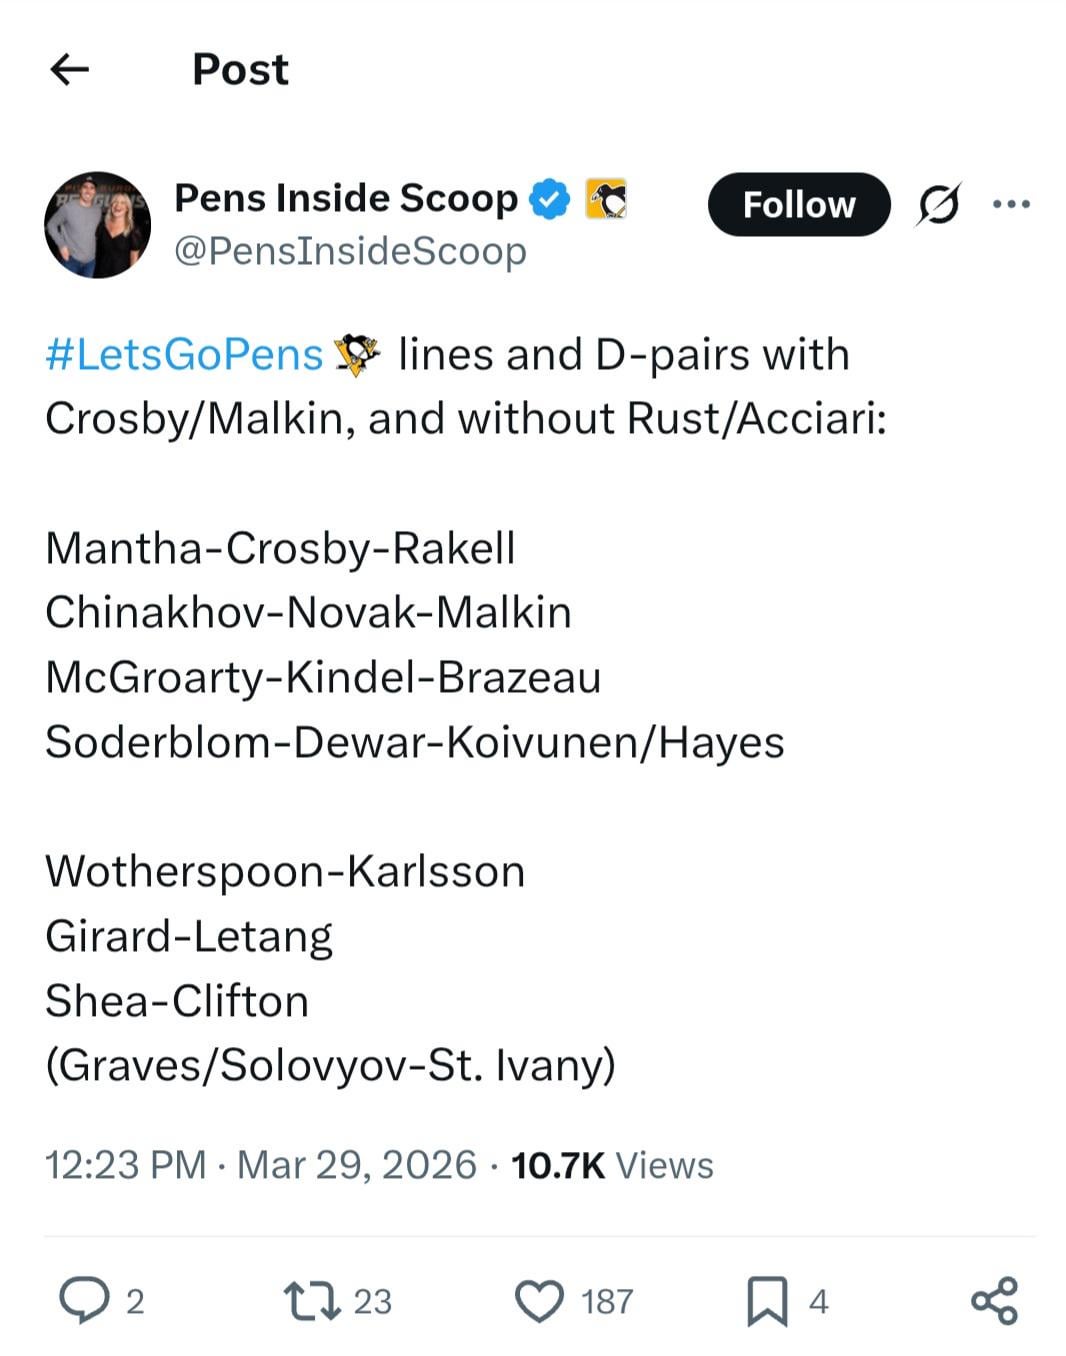The height and width of the screenshot is (1356, 1066).
Task: Click the @PensInsideScoop handle
Action: click(350, 250)
